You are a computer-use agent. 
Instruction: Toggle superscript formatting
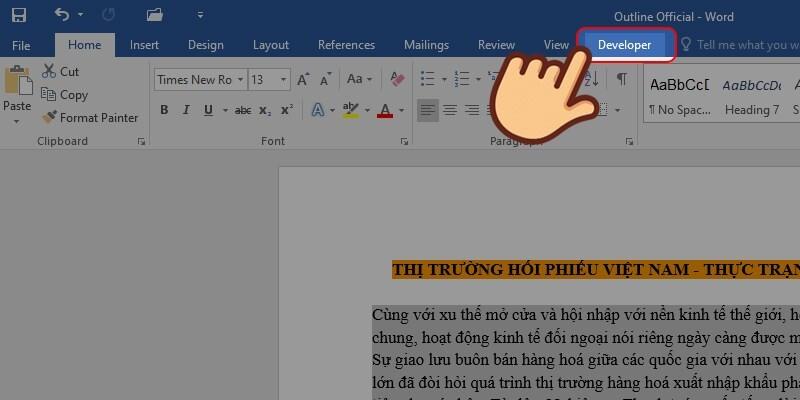coord(287,110)
